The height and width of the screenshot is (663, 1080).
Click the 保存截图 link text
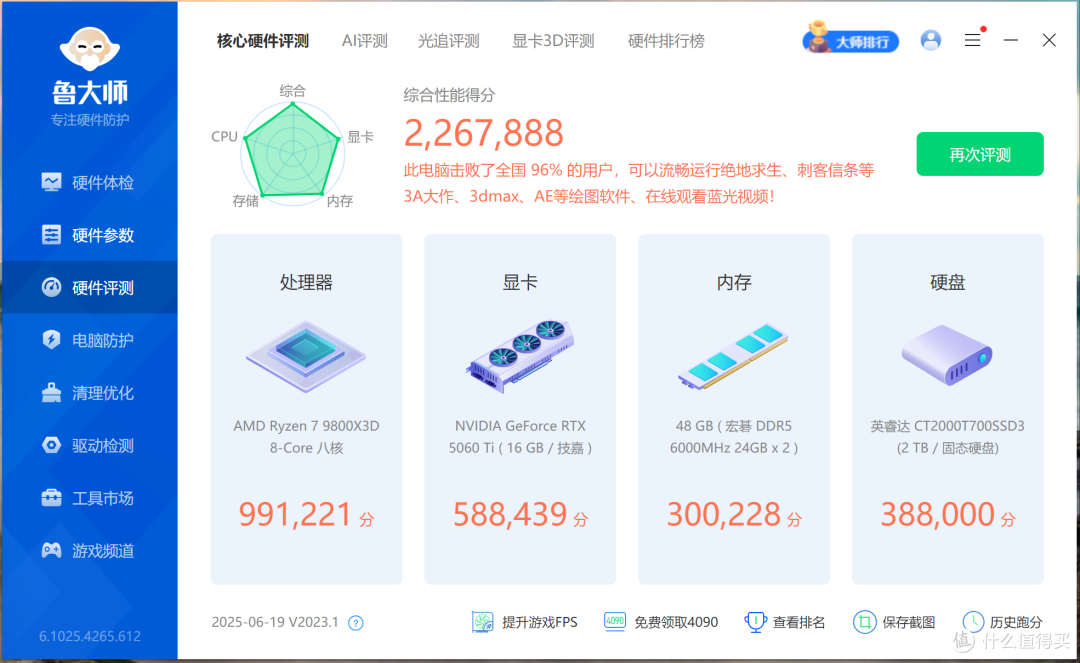click(908, 622)
